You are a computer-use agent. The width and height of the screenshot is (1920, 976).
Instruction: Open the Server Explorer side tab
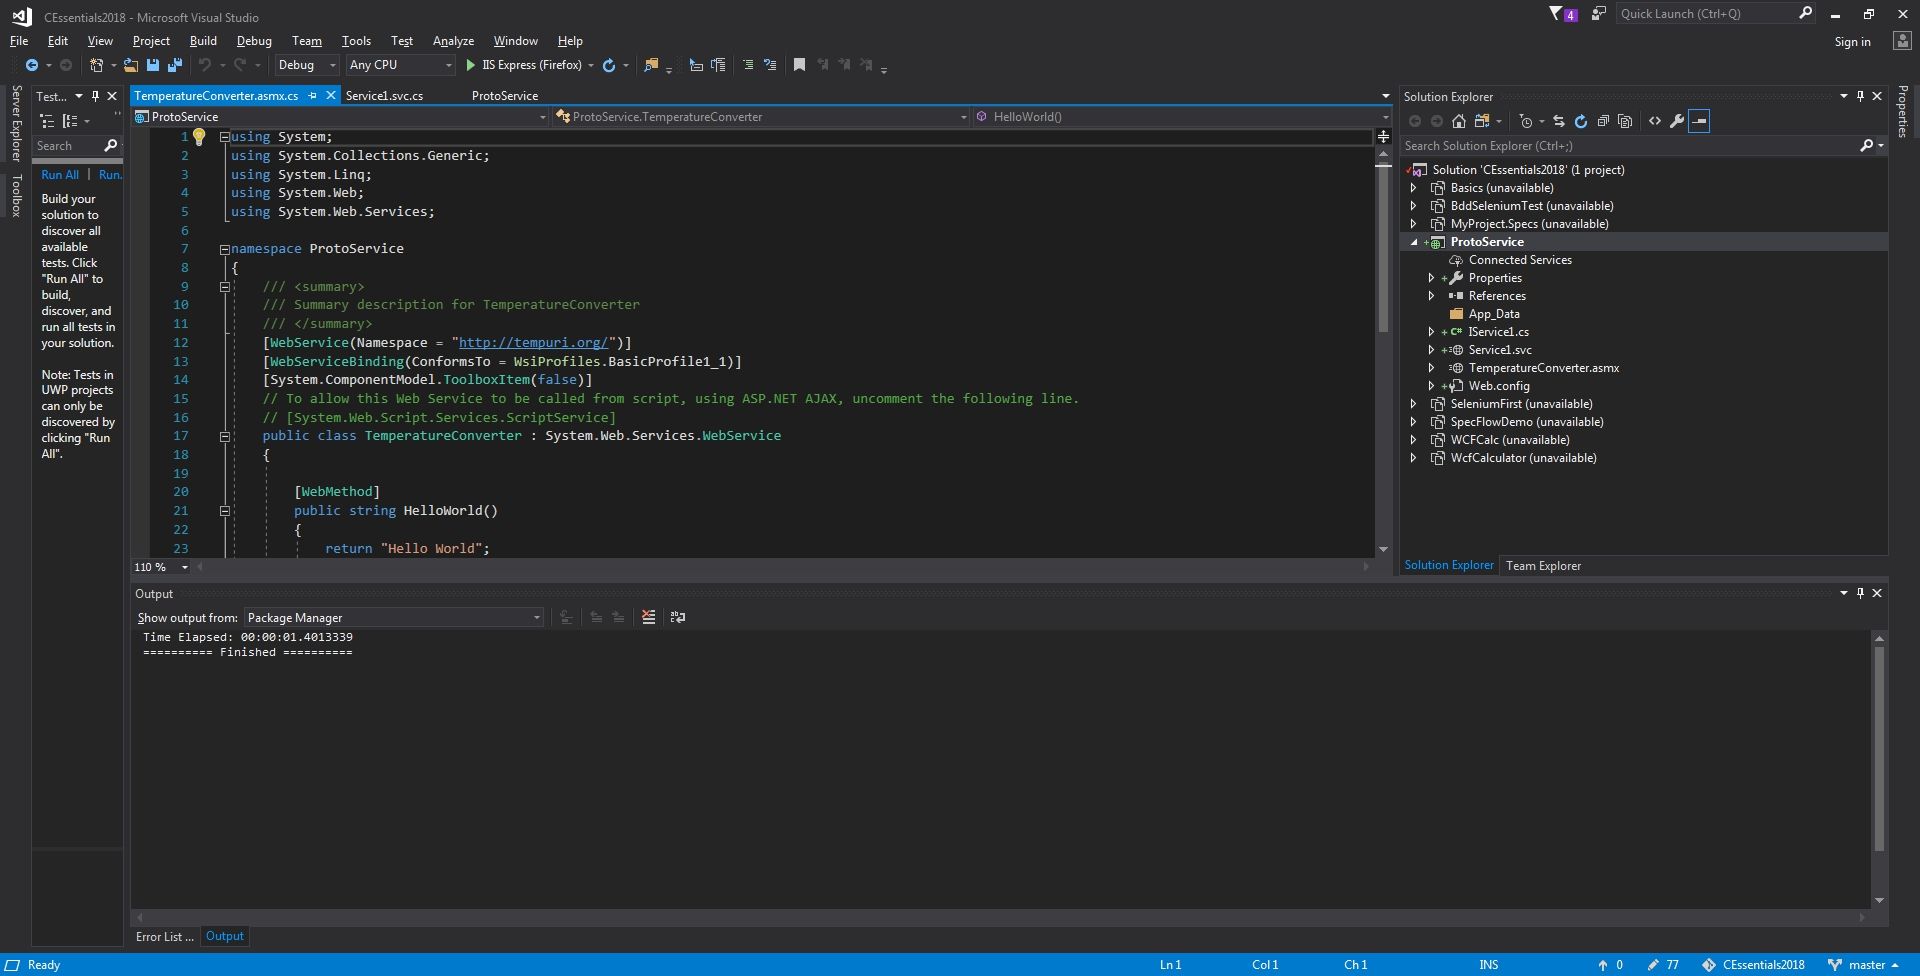16,123
